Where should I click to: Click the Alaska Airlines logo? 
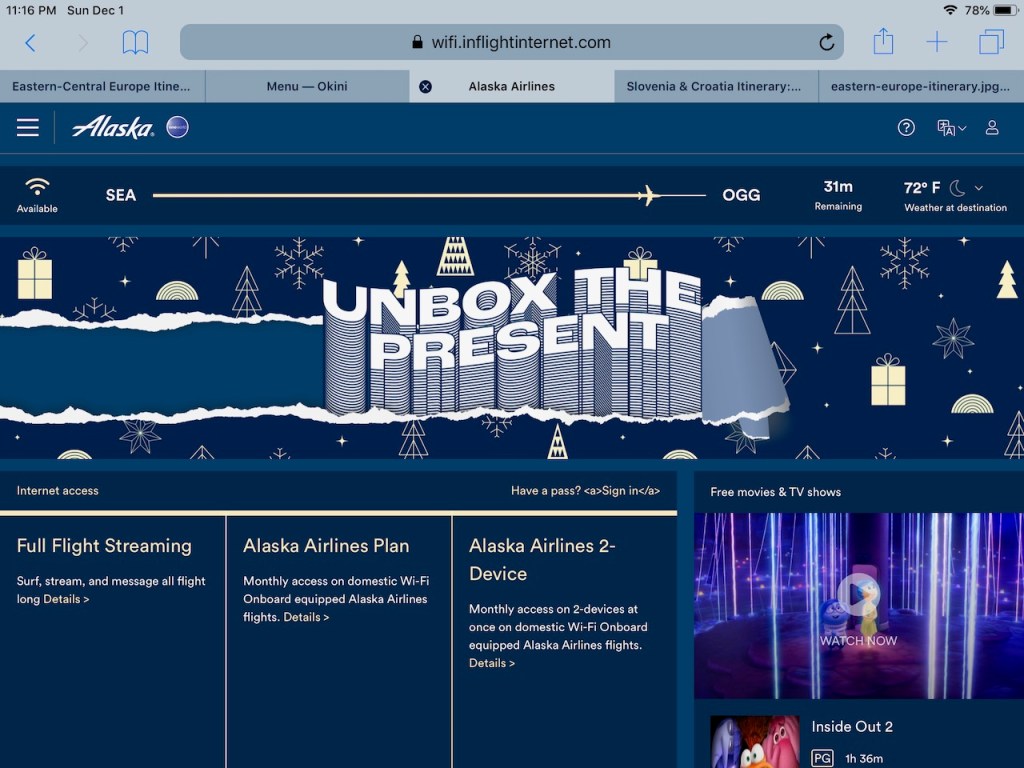(x=113, y=127)
